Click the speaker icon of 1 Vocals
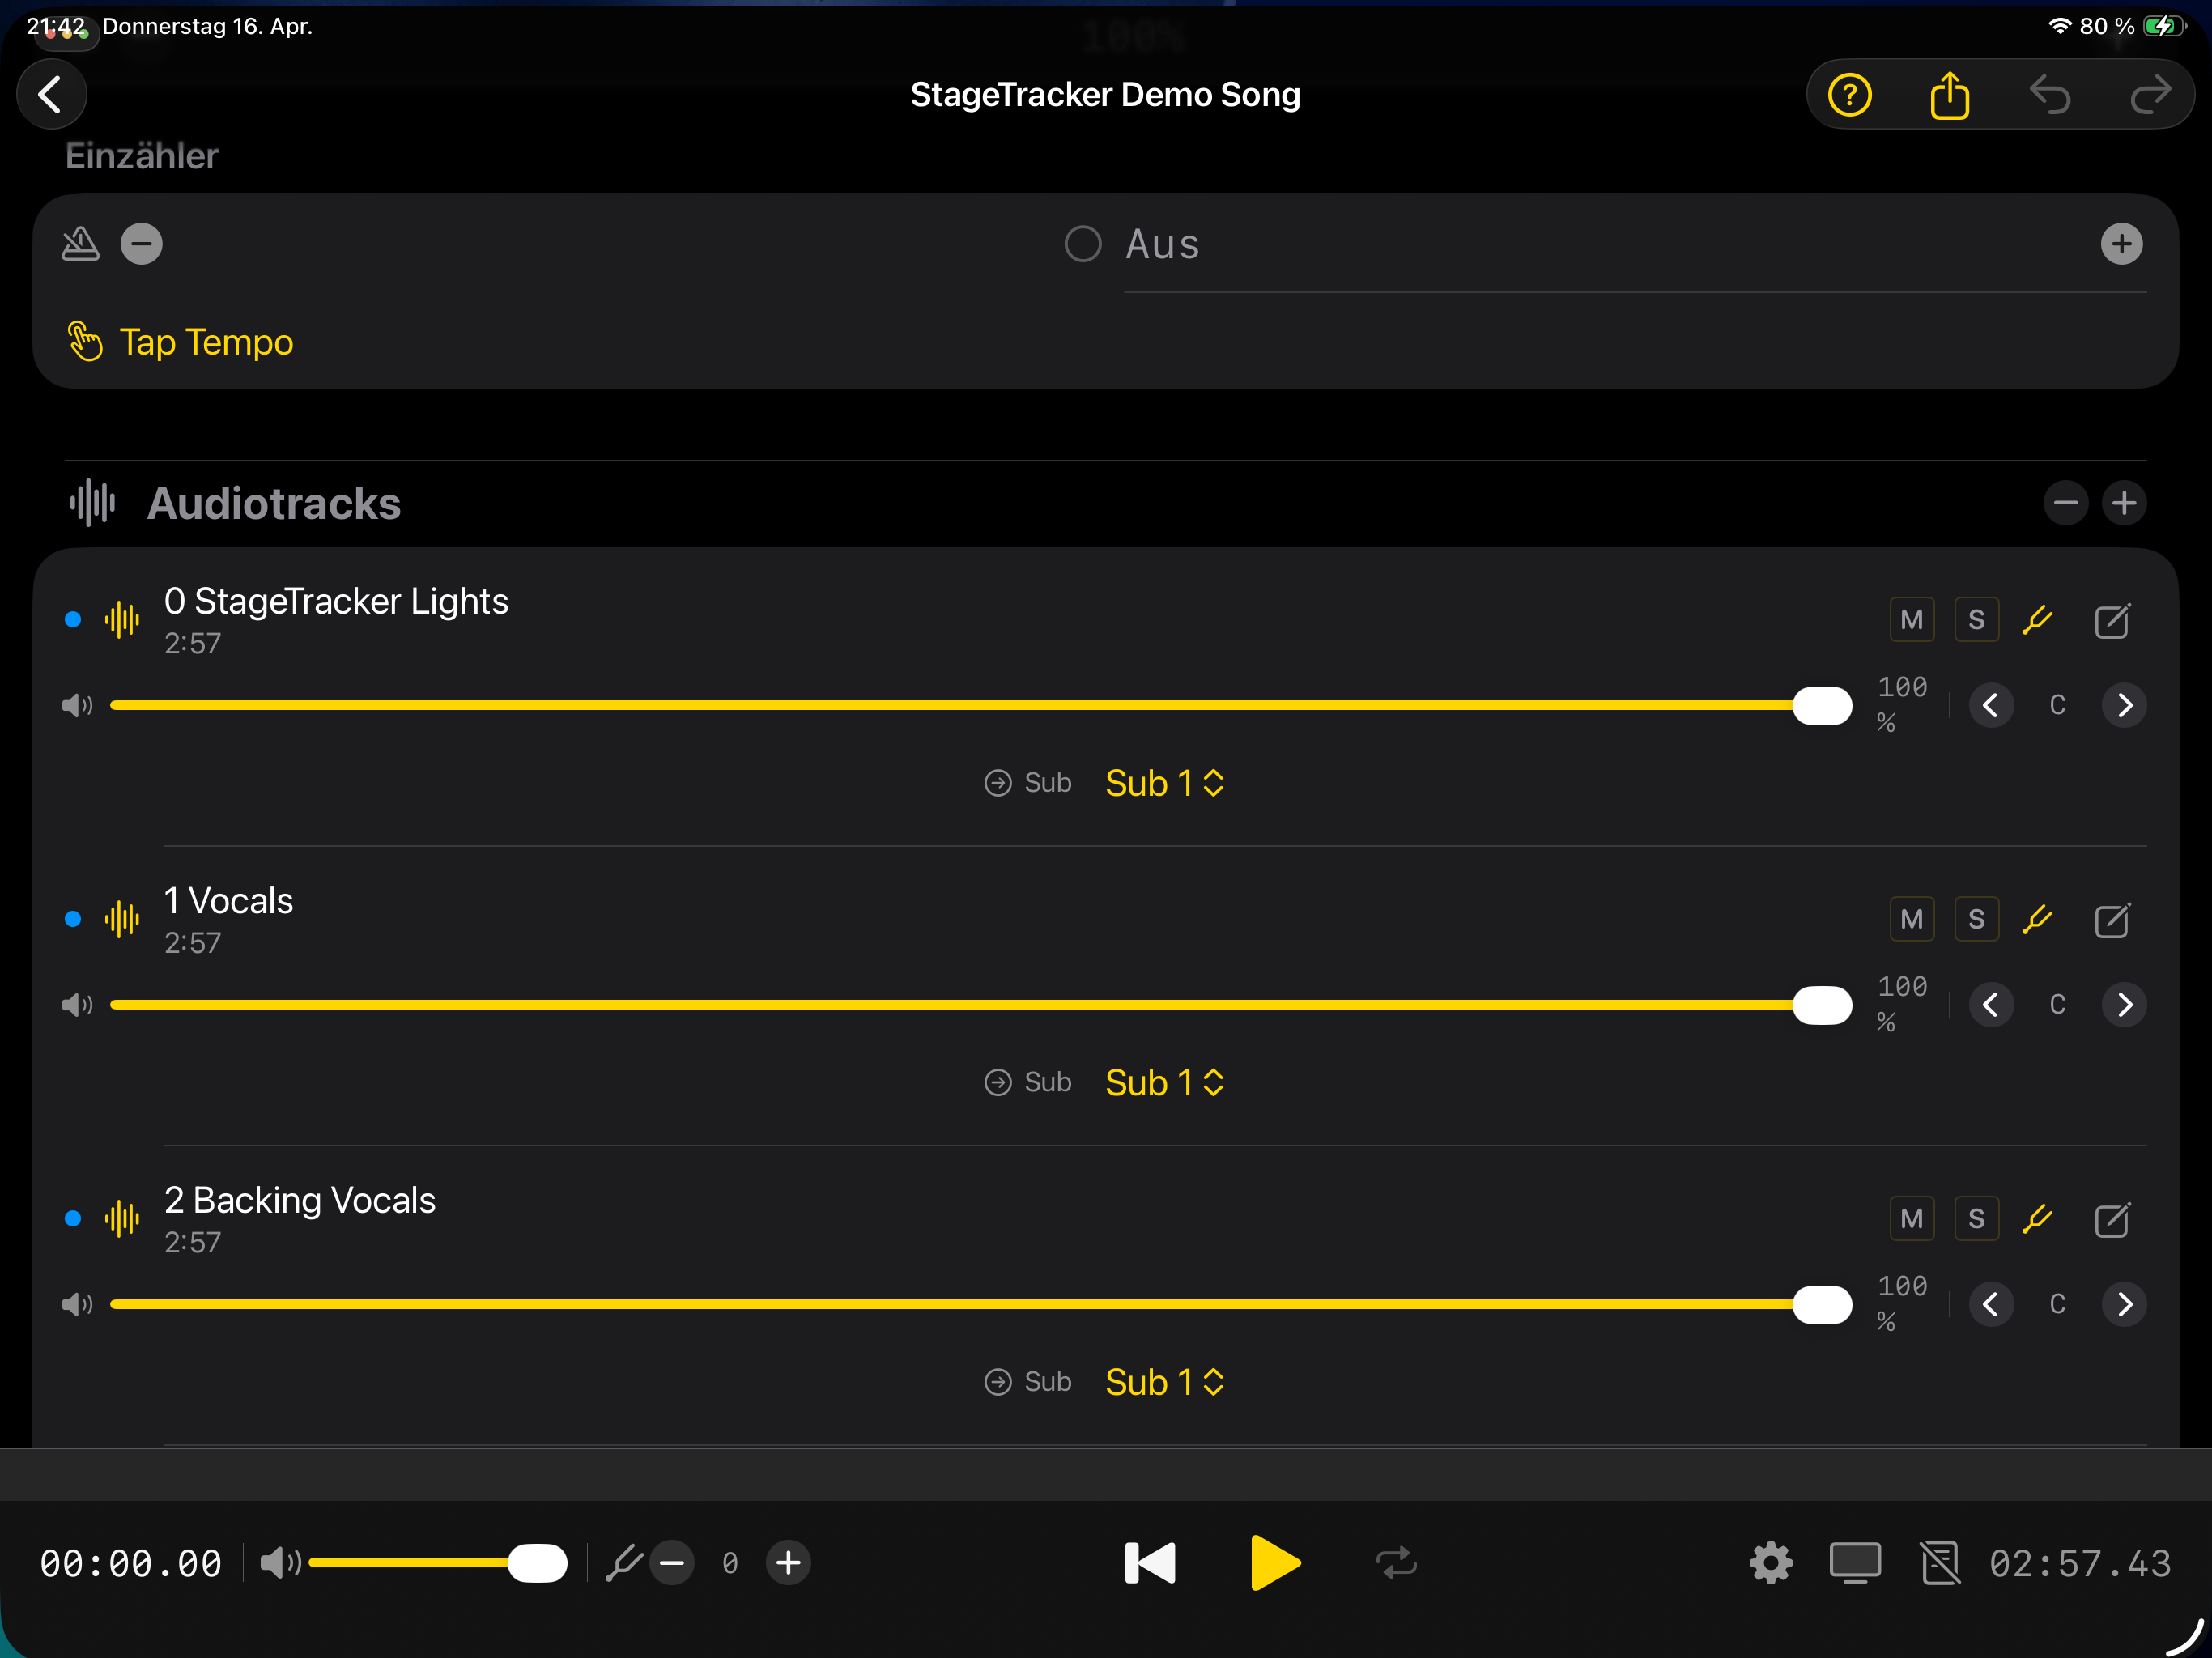2212x1658 pixels. [77, 1005]
